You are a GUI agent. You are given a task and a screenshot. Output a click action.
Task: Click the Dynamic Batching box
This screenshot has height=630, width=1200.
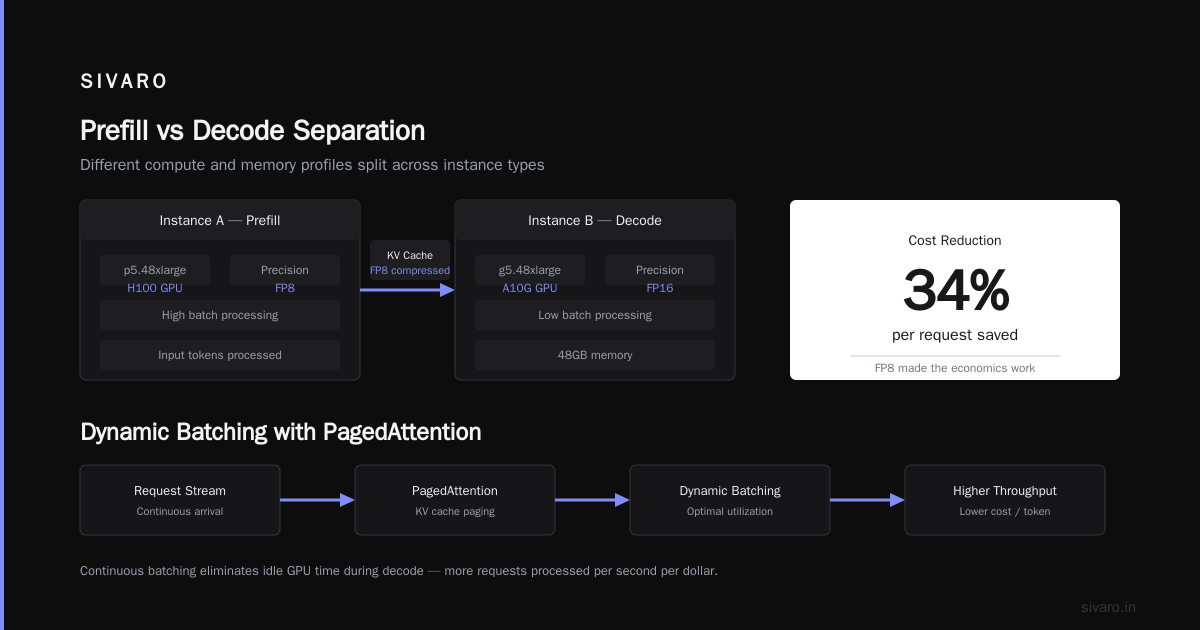coord(730,500)
